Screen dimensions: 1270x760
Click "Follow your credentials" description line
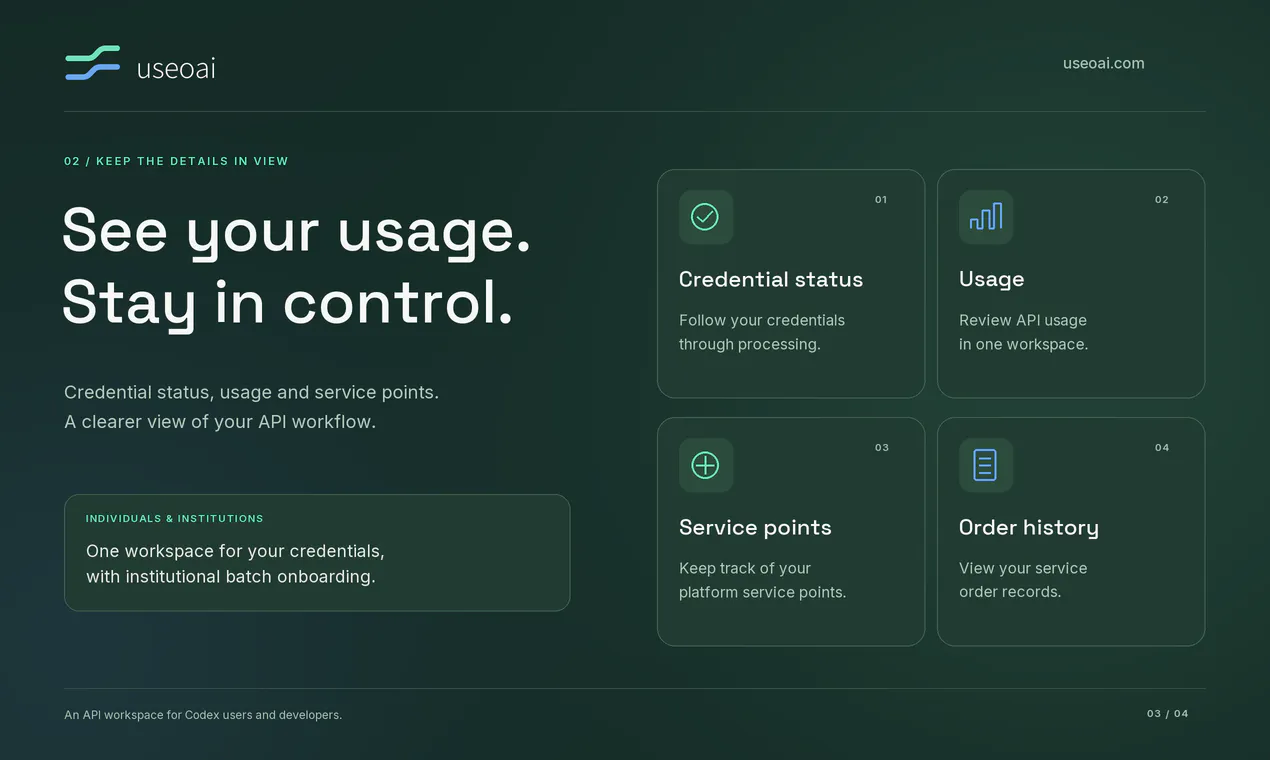click(762, 320)
